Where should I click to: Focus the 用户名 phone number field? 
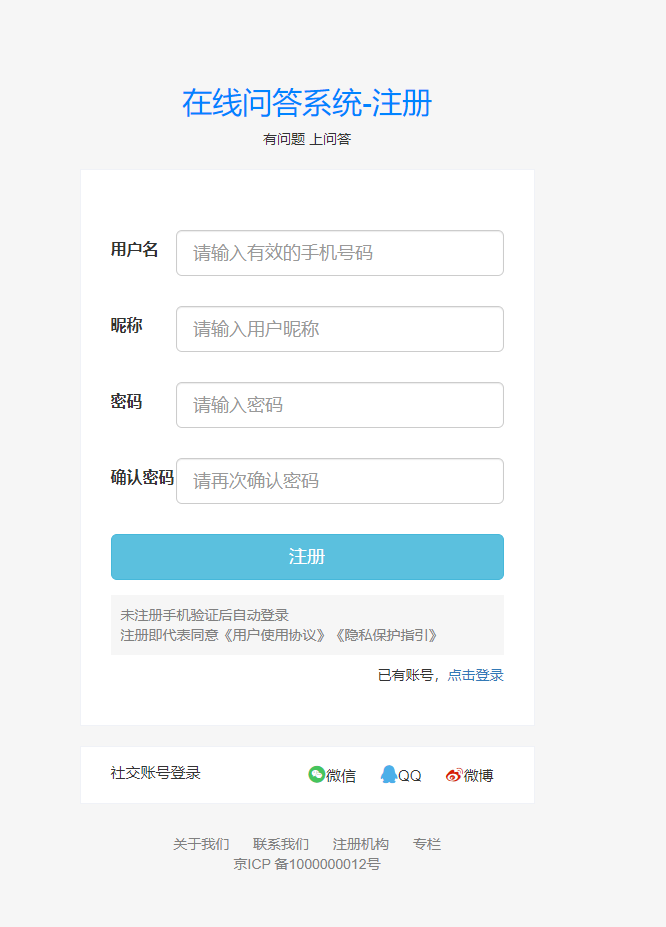click(340, 253)
